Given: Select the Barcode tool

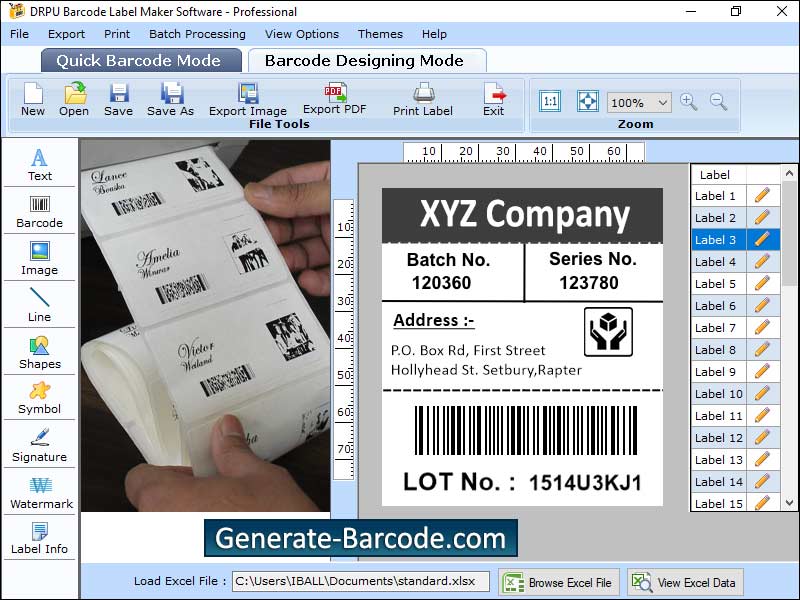Looking at the screenshot, I should point(39,211).
